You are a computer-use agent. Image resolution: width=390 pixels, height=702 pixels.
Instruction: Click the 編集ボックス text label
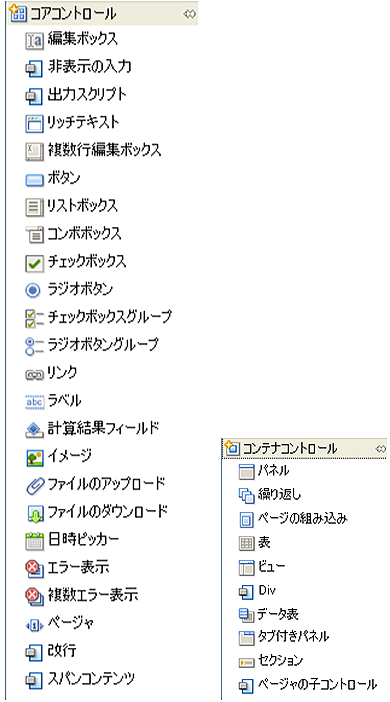pyautogui.click(x=83, y=39)
